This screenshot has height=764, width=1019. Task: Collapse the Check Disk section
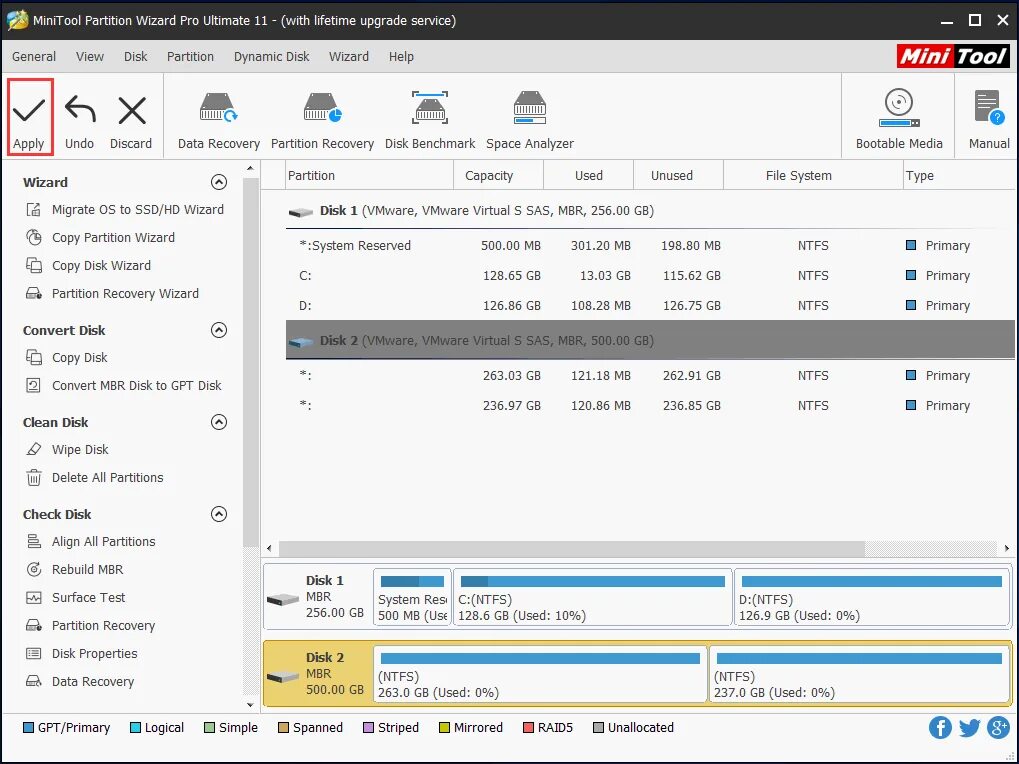pyautogui.click(x=219, y=515)
